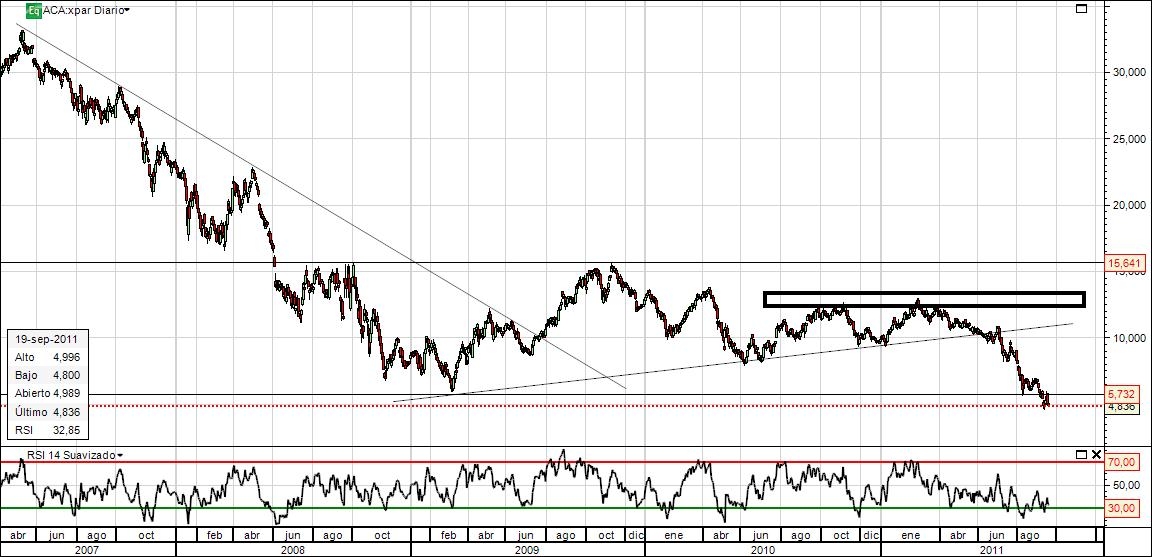Select the 2011 year on time axis
The width and height of the screenshot is (1152, 557).
[x=992, y=549]
